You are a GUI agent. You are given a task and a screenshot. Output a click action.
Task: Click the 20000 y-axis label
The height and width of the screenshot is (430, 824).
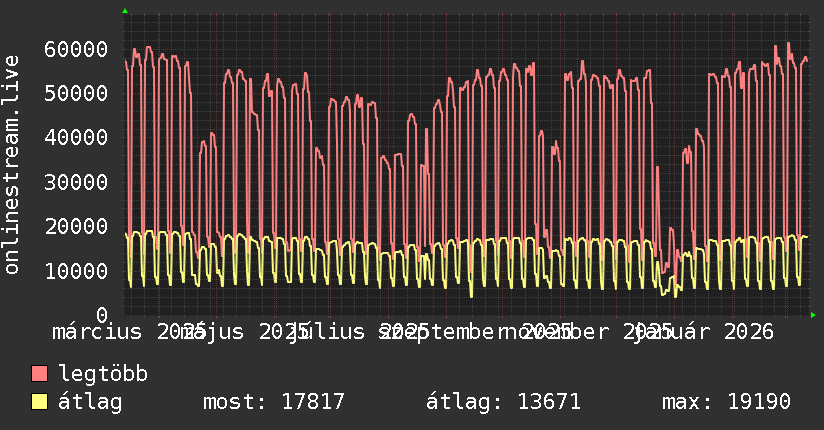pyautogui.click(x=76, y=227)
